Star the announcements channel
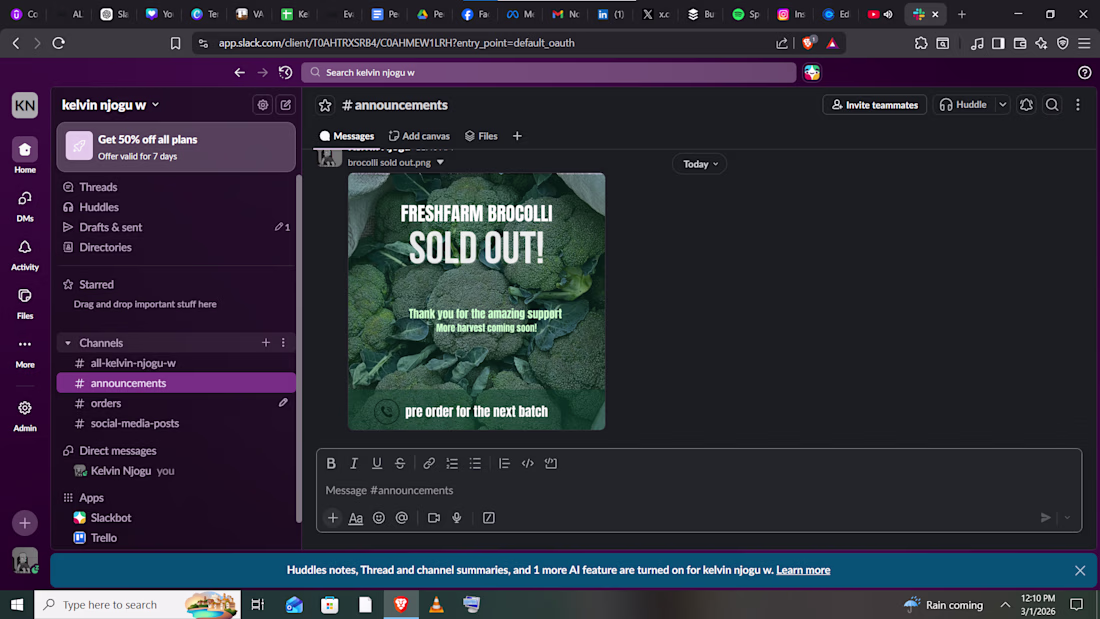This screenshot has width=1100, height=619. (x=325, y=105)
